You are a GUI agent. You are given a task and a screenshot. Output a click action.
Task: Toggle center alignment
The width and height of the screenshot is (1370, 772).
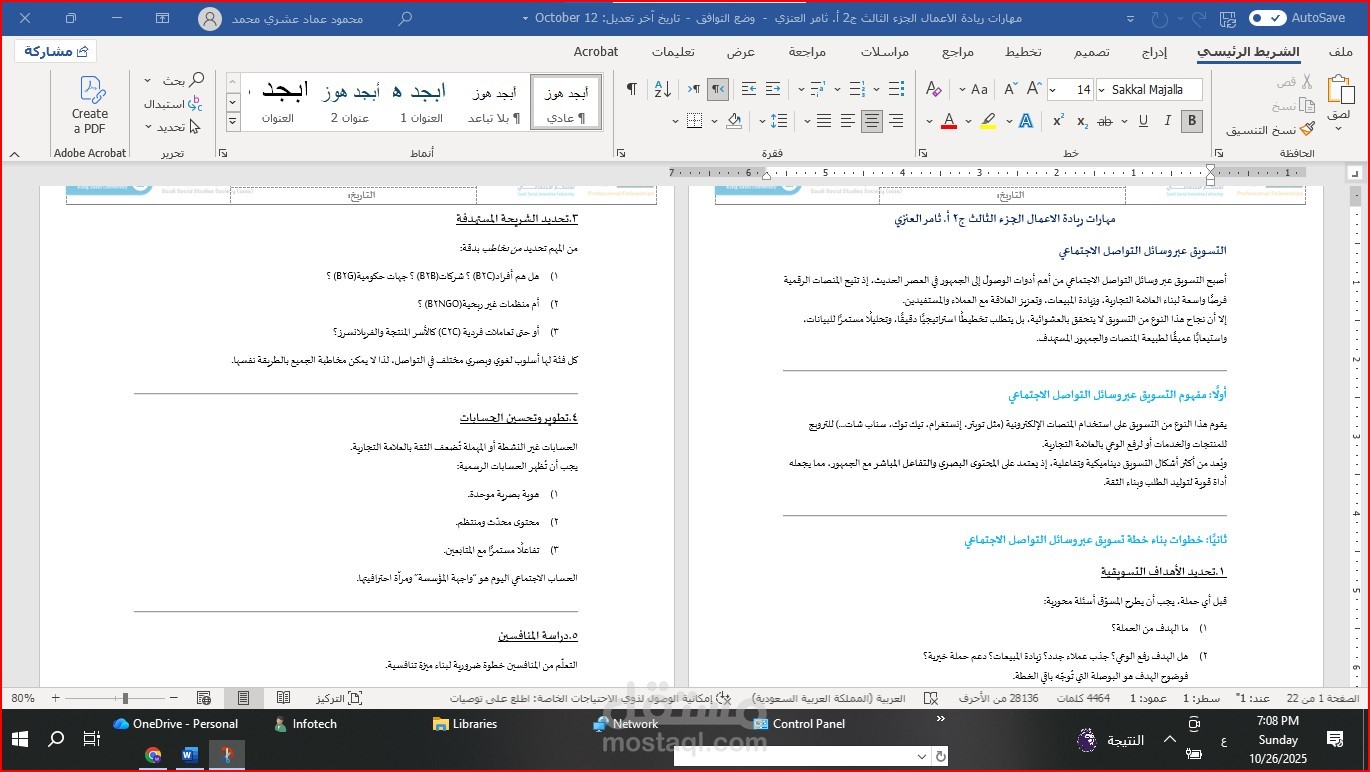point(872,121)
